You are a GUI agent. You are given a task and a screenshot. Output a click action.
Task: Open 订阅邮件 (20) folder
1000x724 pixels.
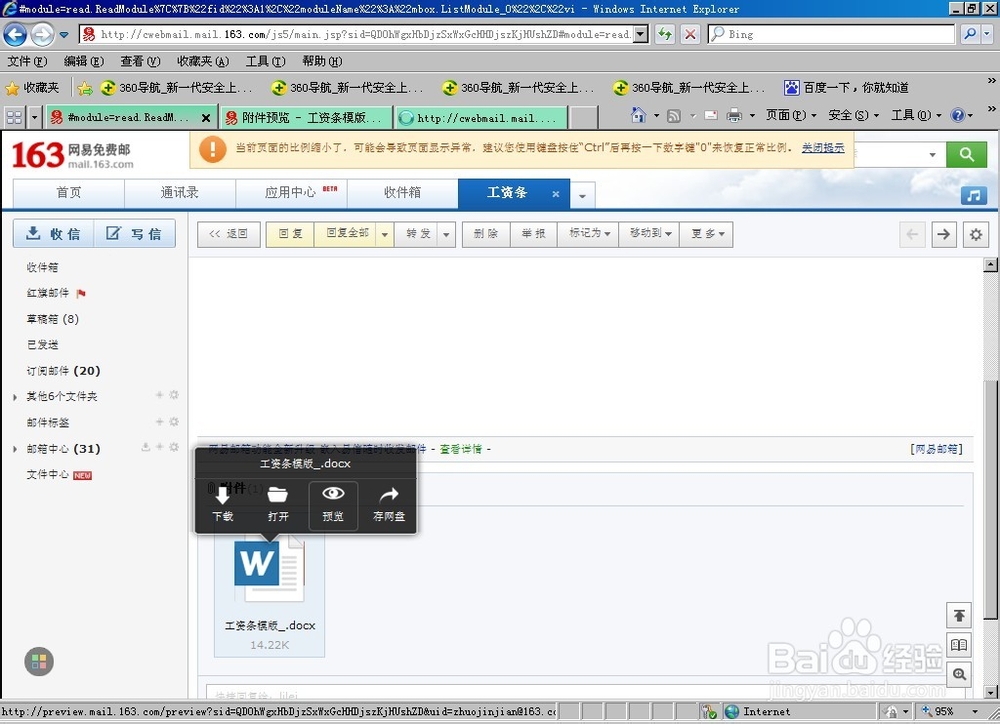click(x=63, y=371)
